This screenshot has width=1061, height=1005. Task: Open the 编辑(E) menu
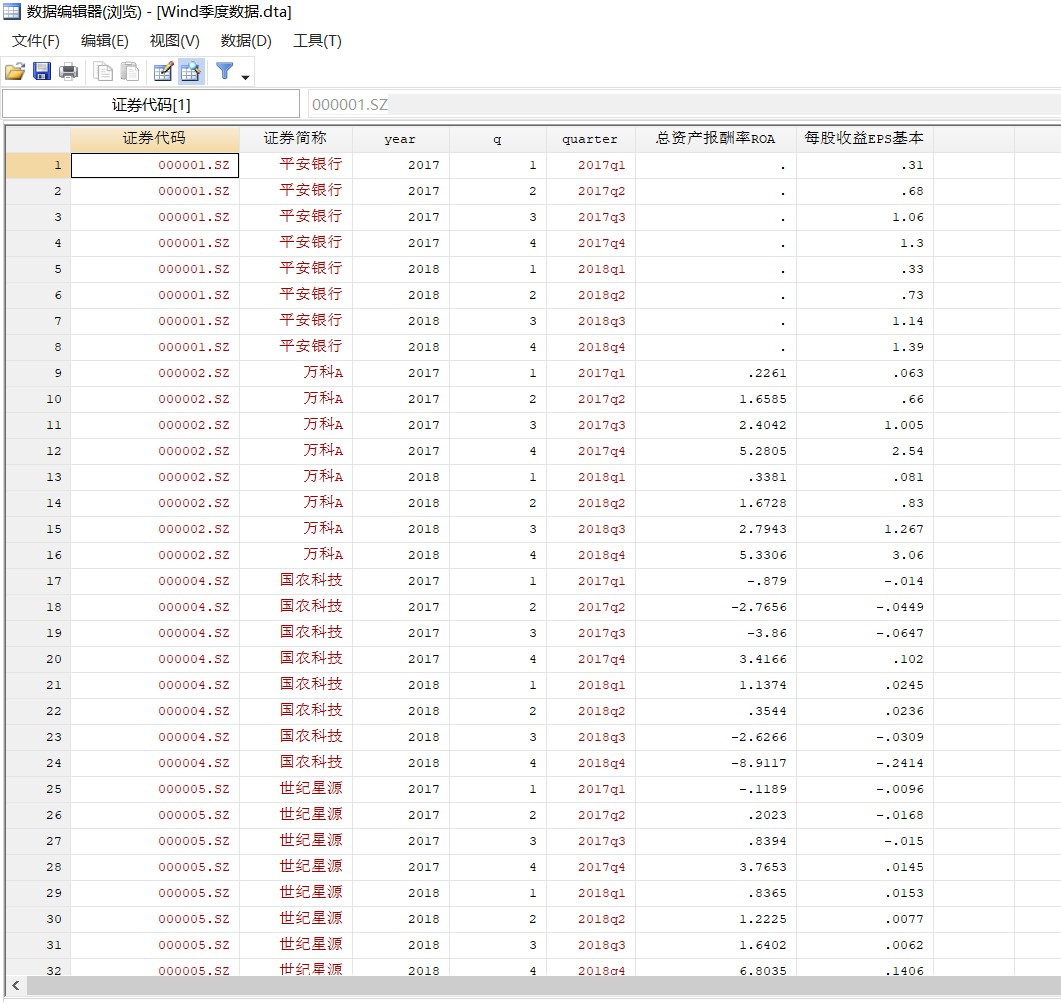click(105, 41)
